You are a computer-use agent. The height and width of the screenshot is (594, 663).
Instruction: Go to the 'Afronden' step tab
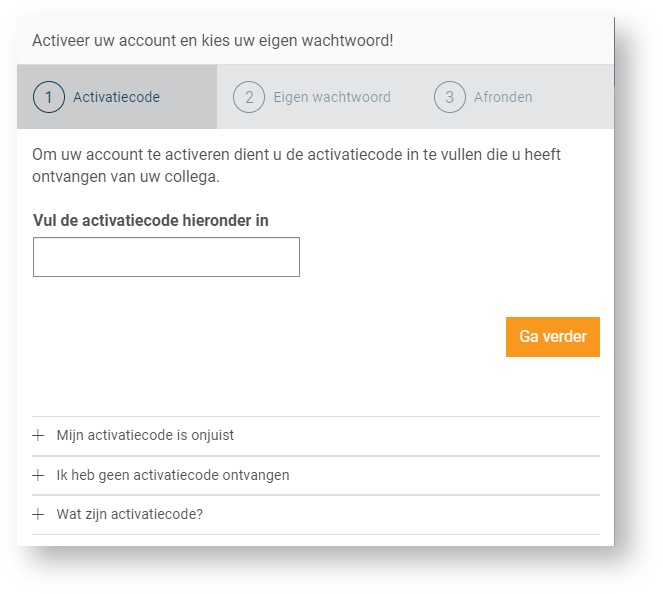pyautogui.click(x=503, y=97)
